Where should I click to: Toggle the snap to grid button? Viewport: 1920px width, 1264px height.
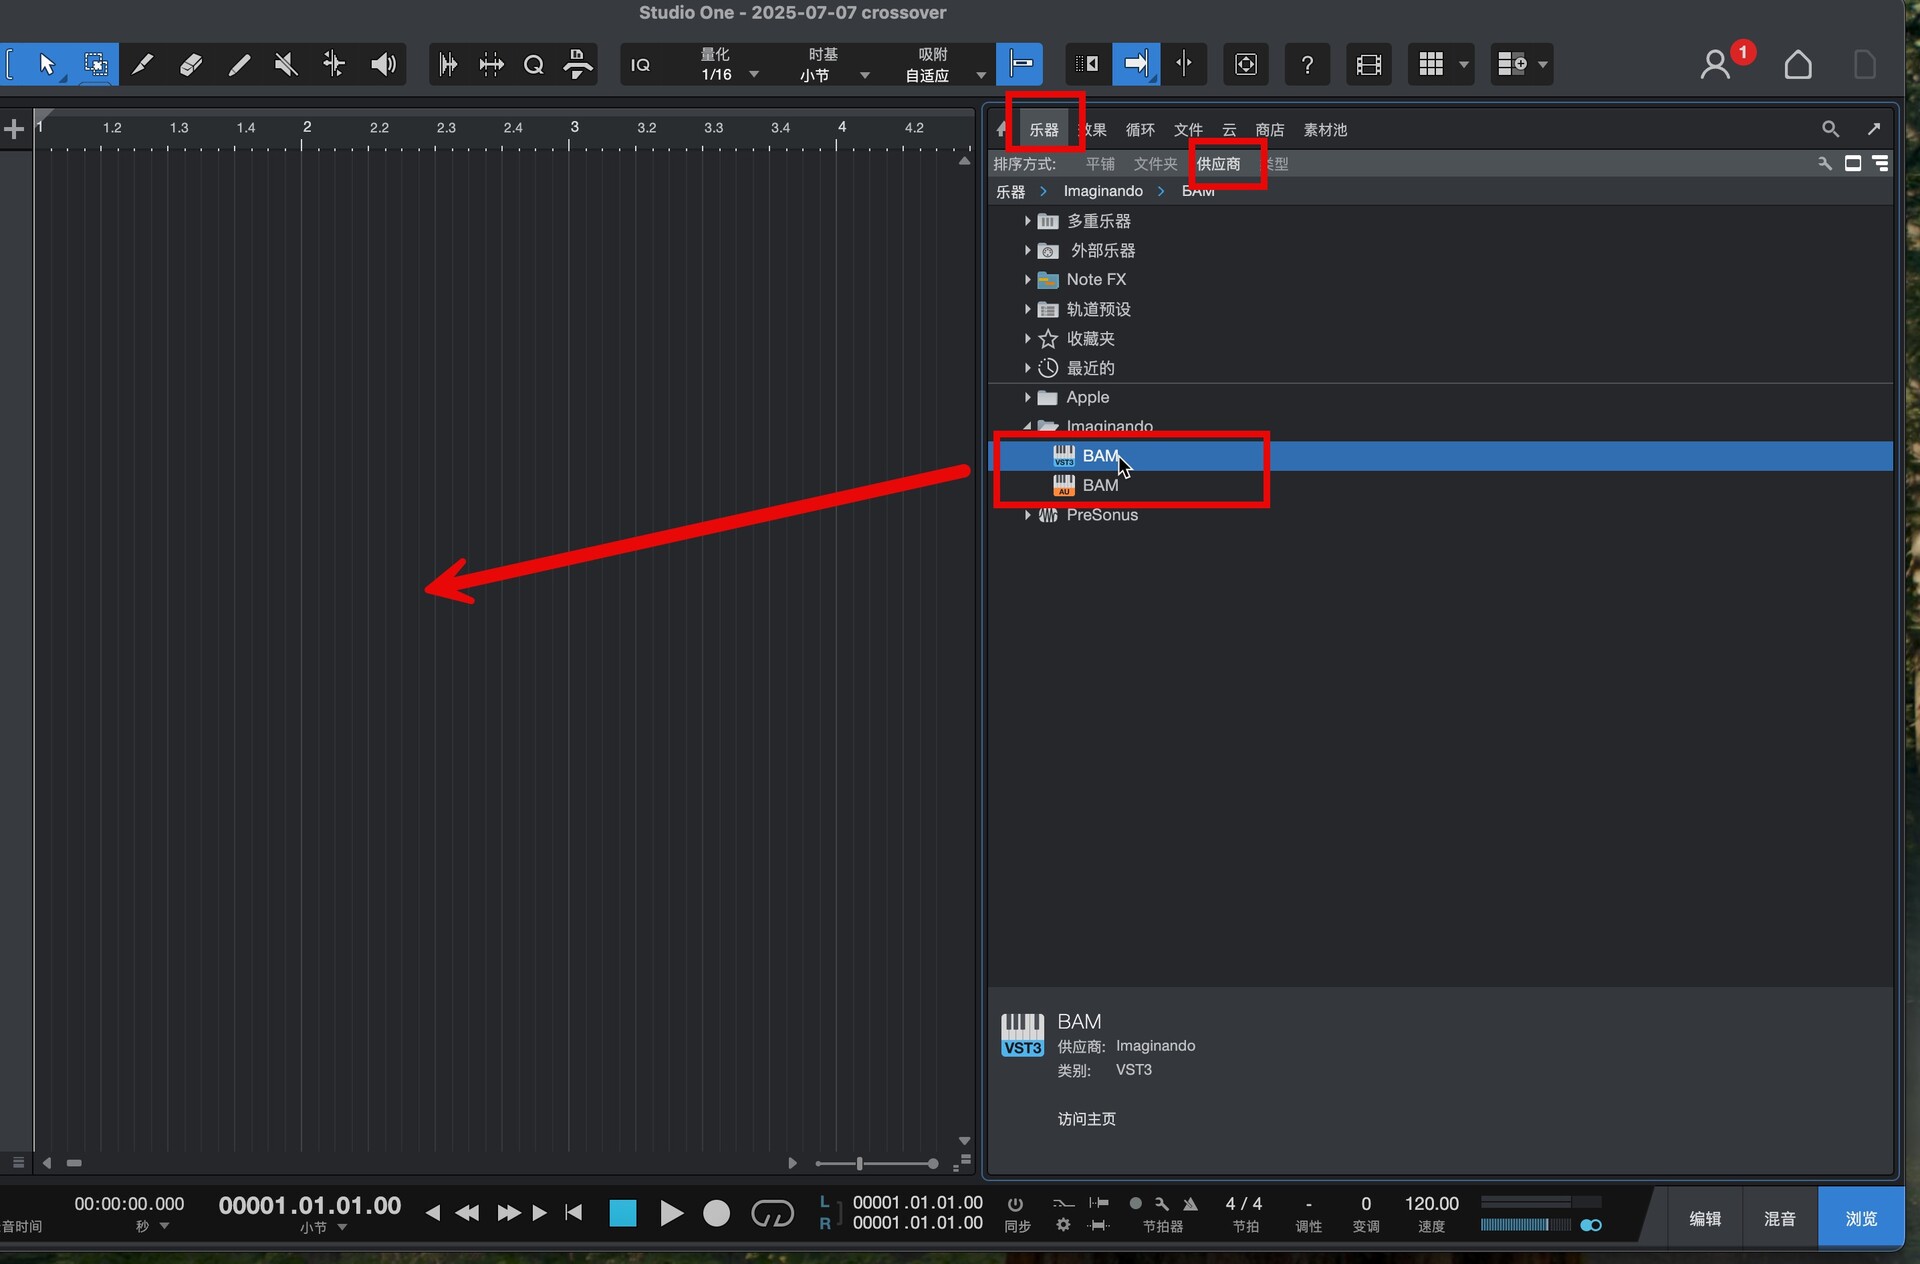pos(1020,65)
